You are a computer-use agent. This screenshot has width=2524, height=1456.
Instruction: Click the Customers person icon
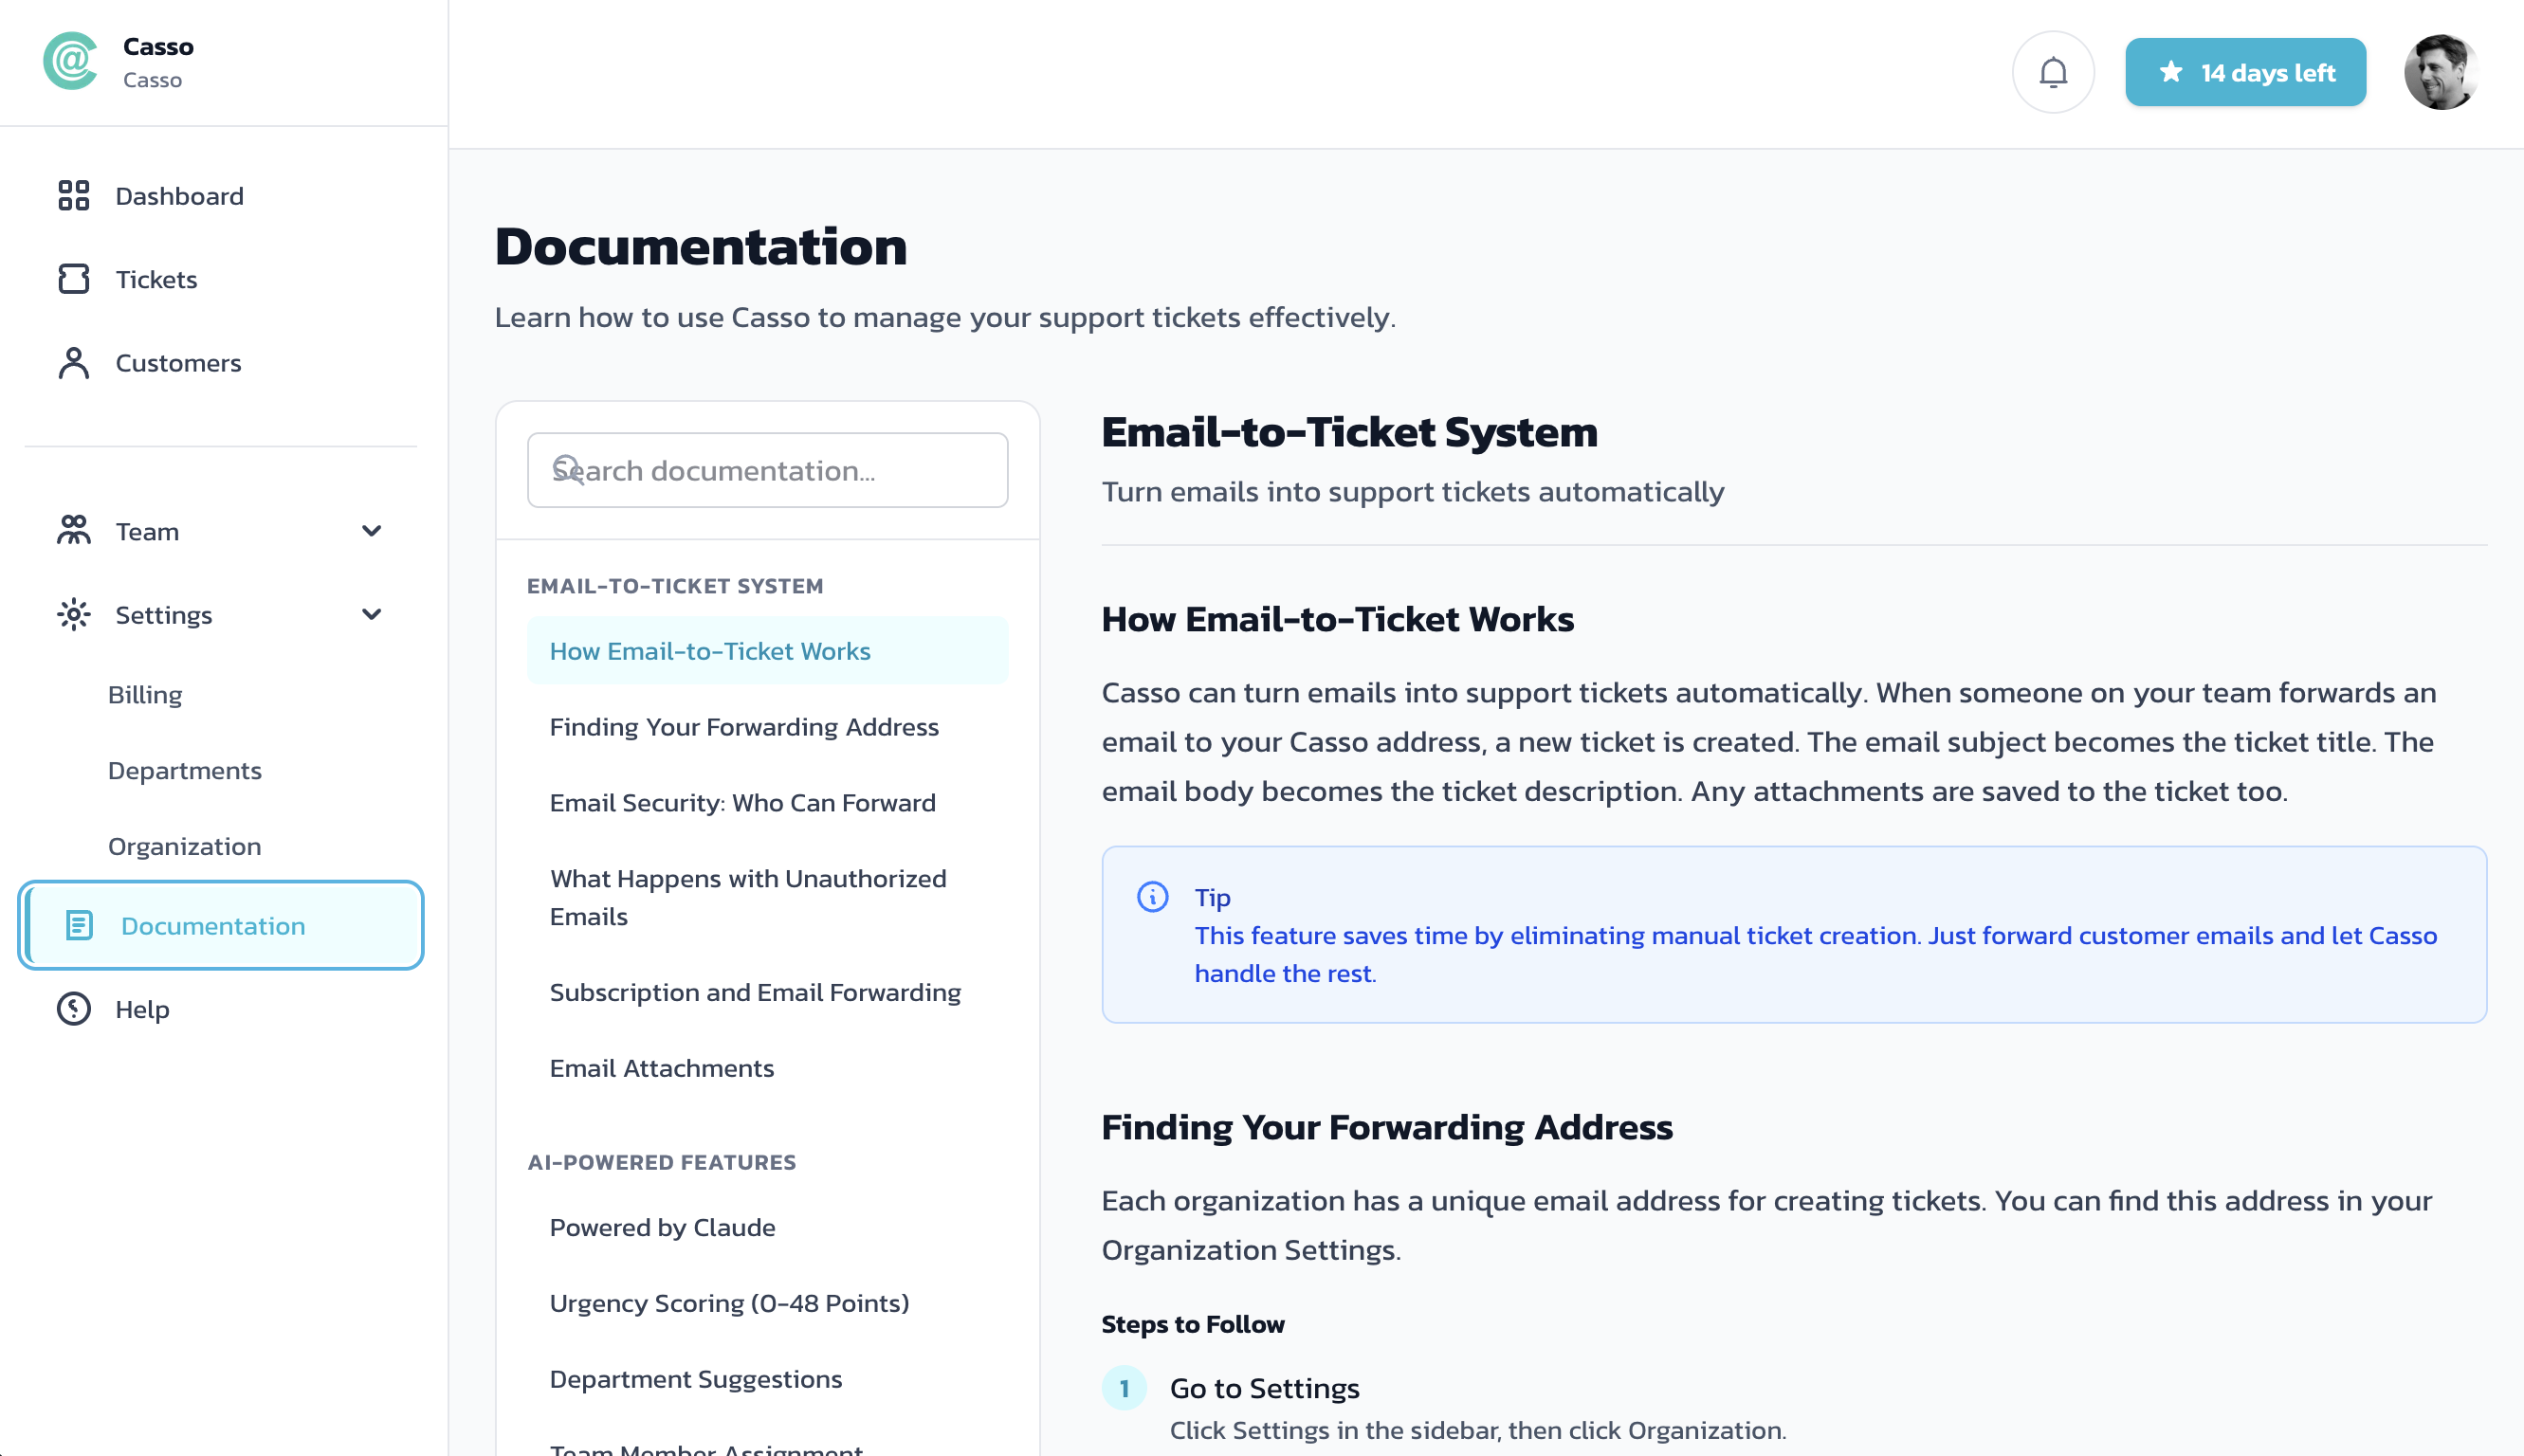73,363
